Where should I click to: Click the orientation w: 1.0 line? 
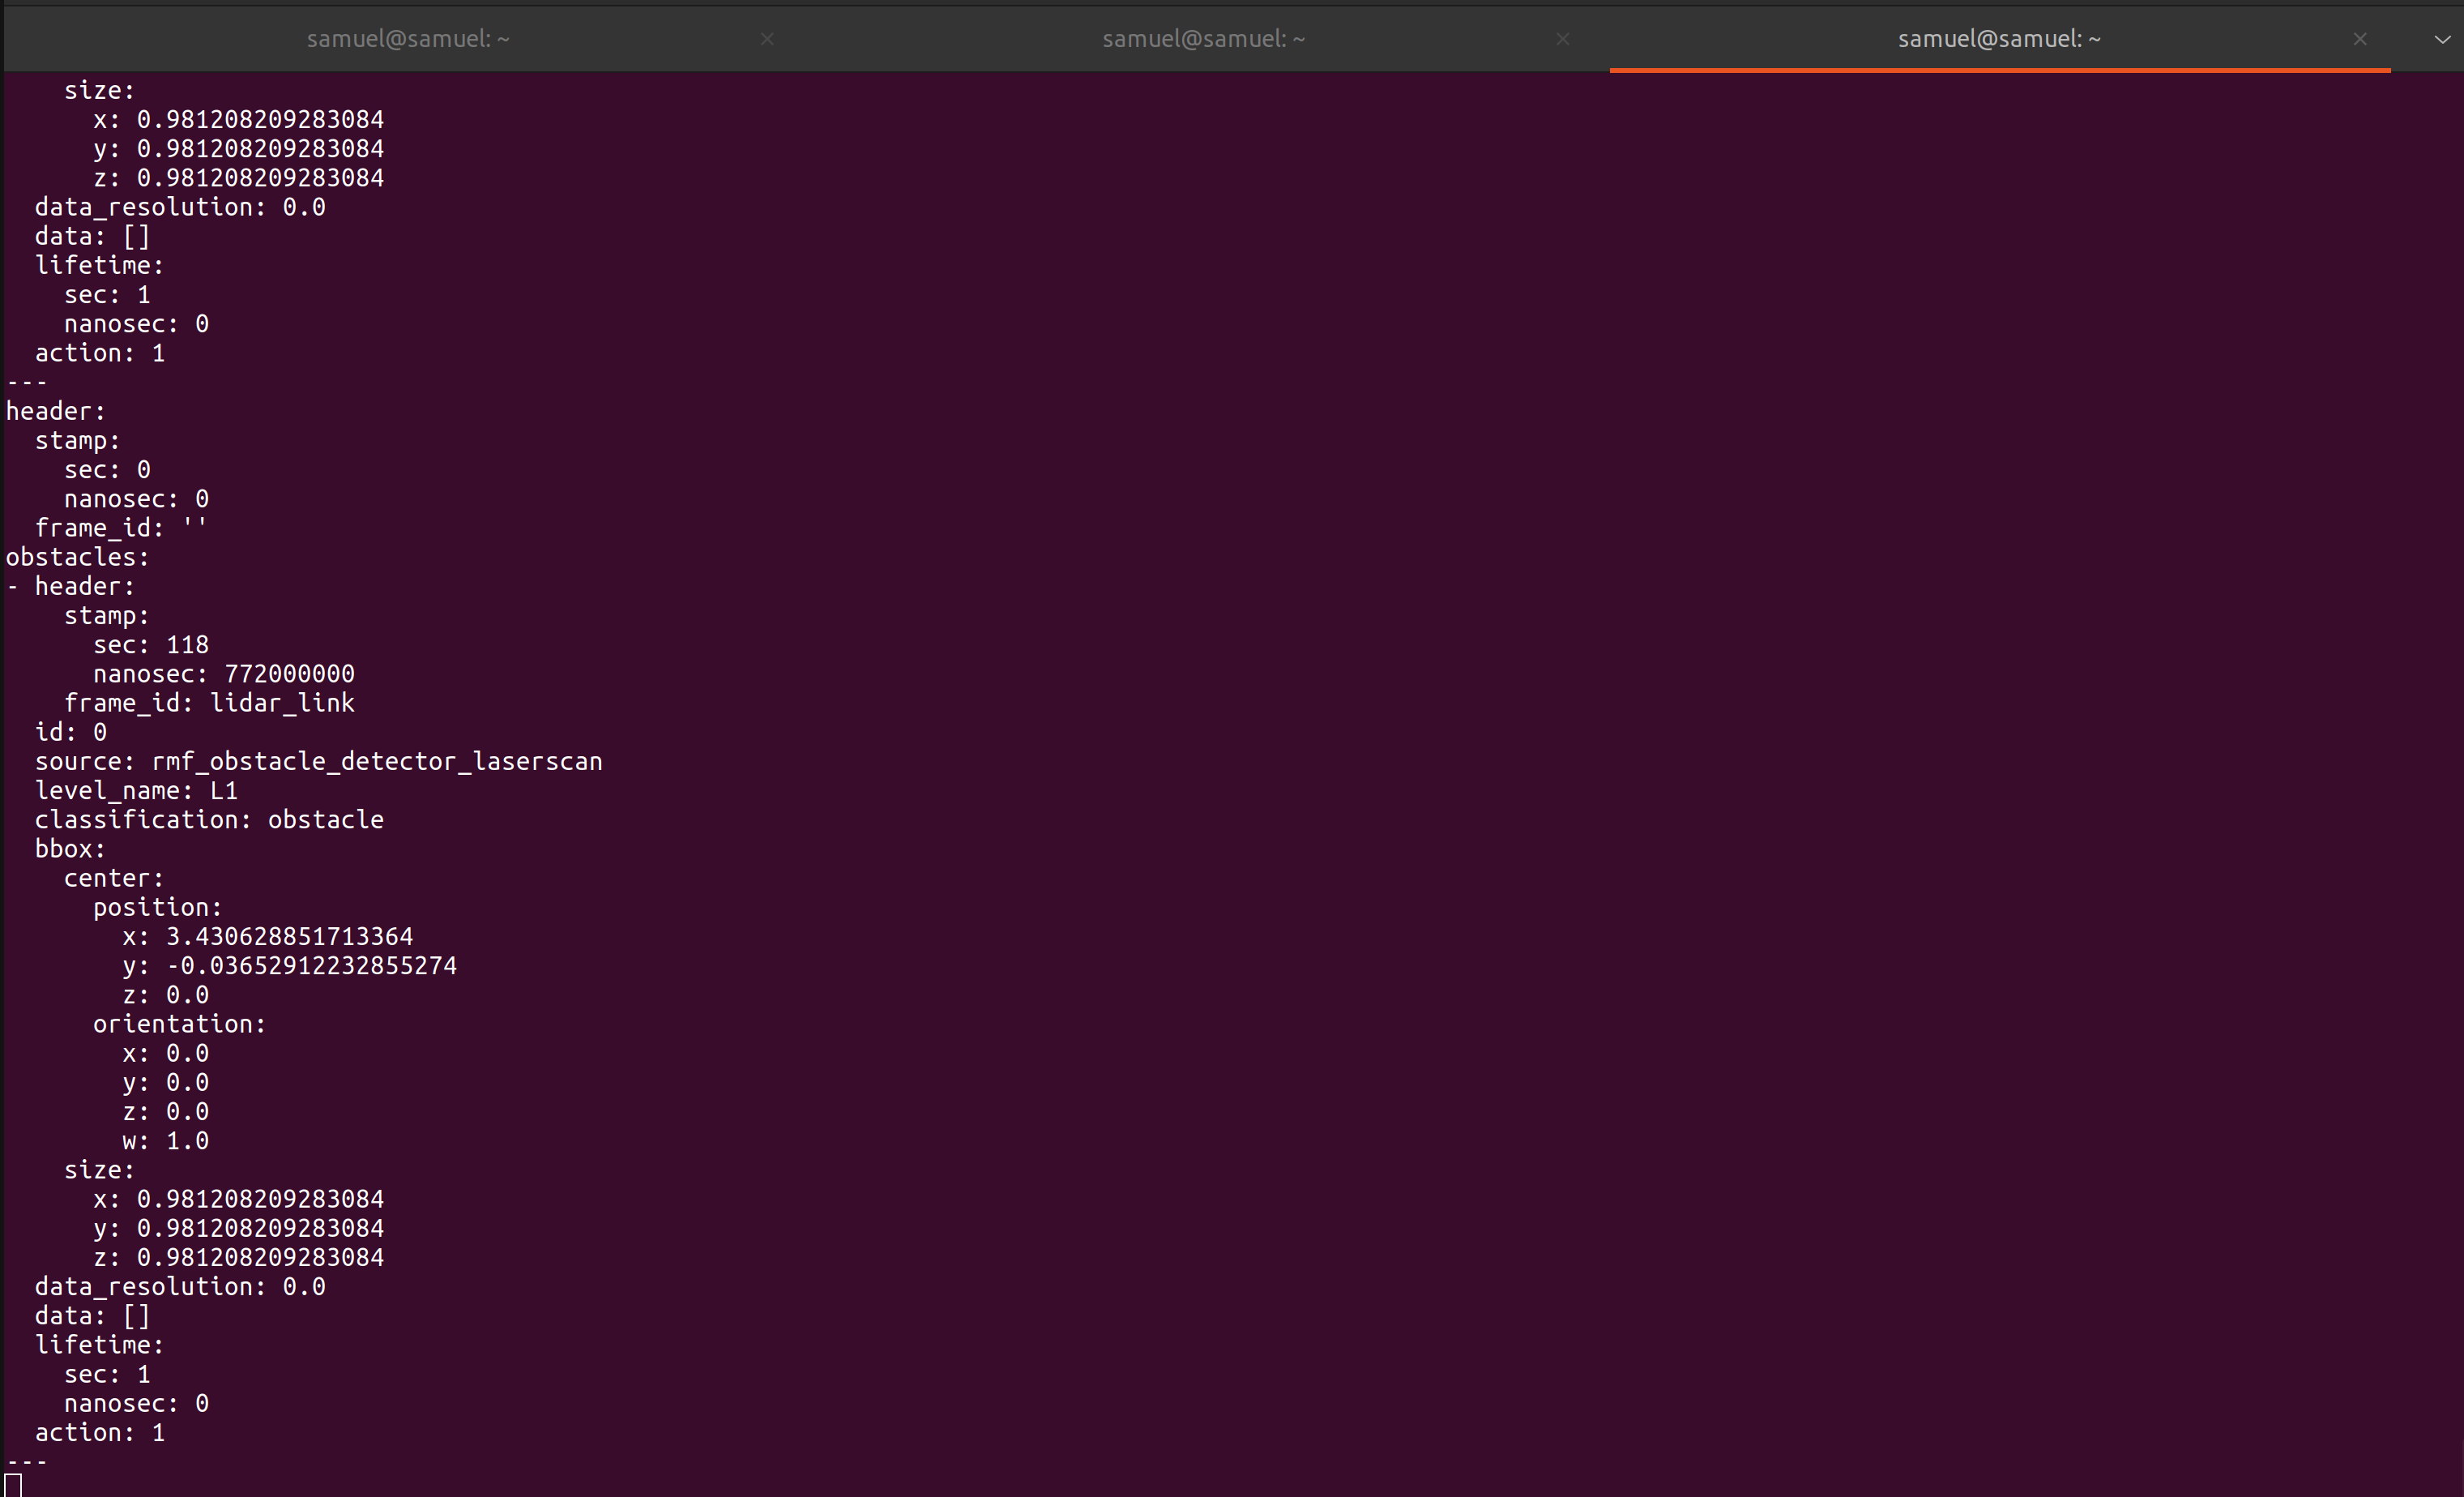pyautogui.click(x=166, y=1140)
